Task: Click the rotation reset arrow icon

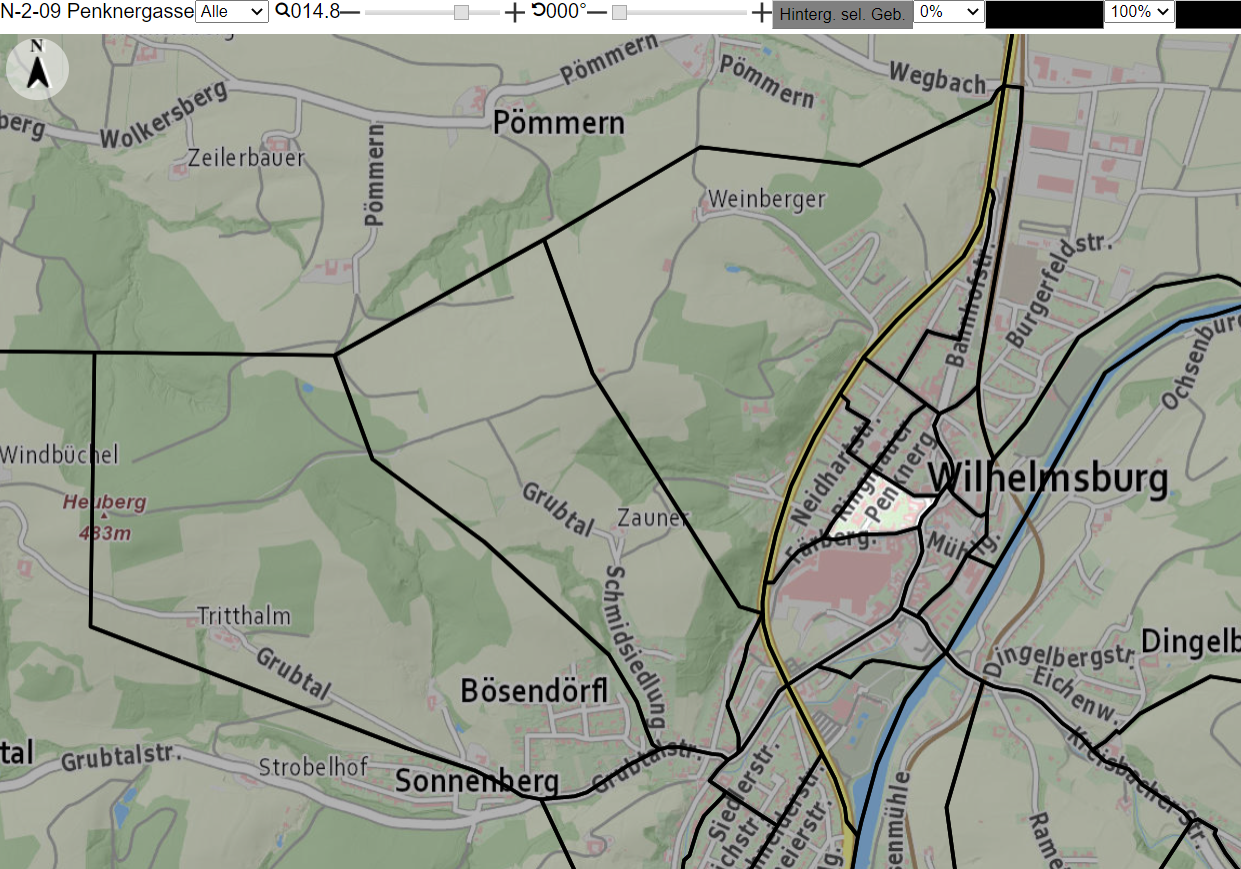Action: 537,11
